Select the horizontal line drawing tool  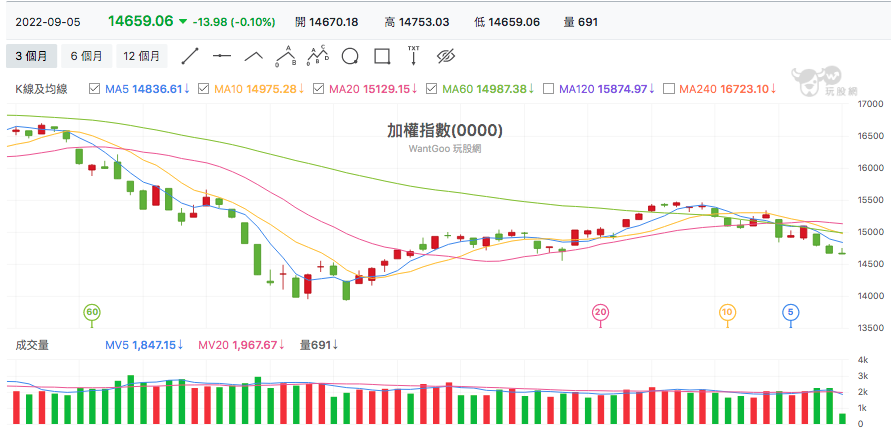click(x=222, y=56)
